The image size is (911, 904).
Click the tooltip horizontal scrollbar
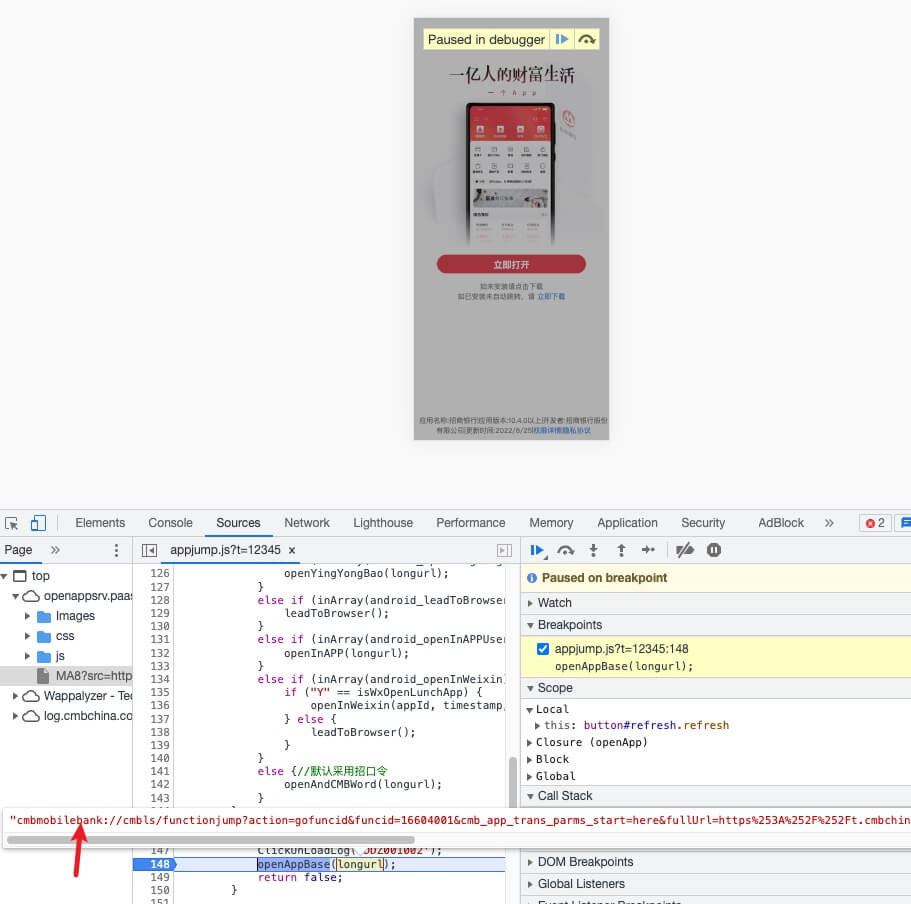coord(210,840)
